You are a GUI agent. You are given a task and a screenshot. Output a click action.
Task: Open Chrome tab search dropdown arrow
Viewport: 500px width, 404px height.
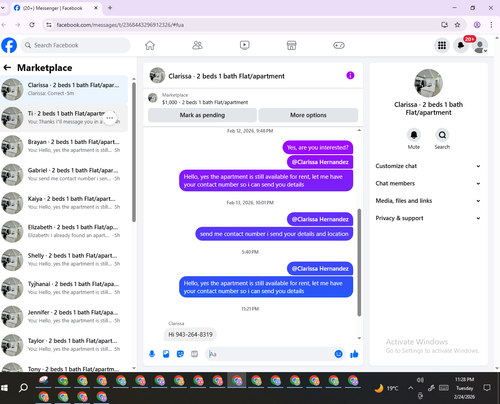3,8
